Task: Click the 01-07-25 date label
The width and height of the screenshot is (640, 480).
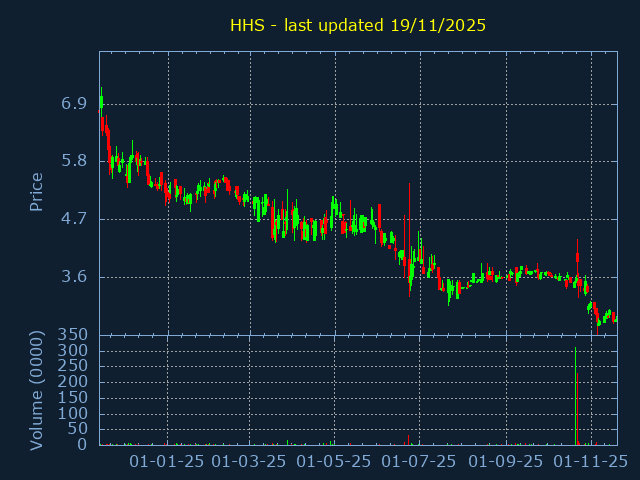Action: (x=421, y=461)
